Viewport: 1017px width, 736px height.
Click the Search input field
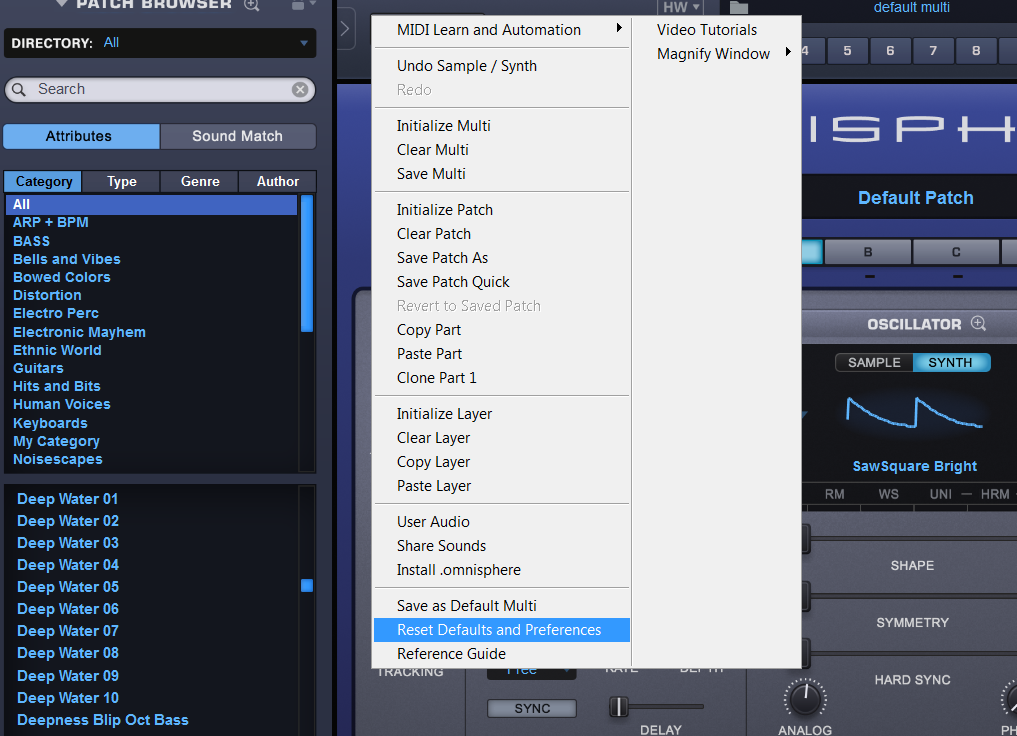(x=160, y=89)
